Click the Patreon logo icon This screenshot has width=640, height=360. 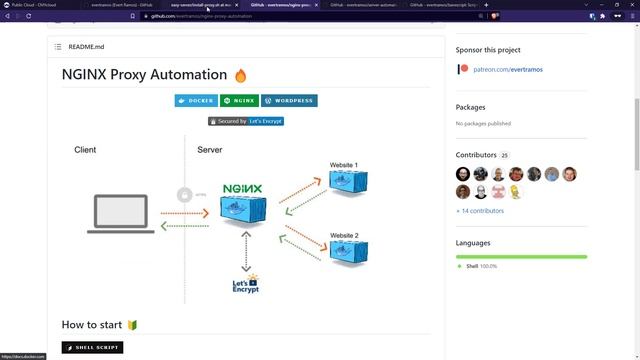pos(463,69)
